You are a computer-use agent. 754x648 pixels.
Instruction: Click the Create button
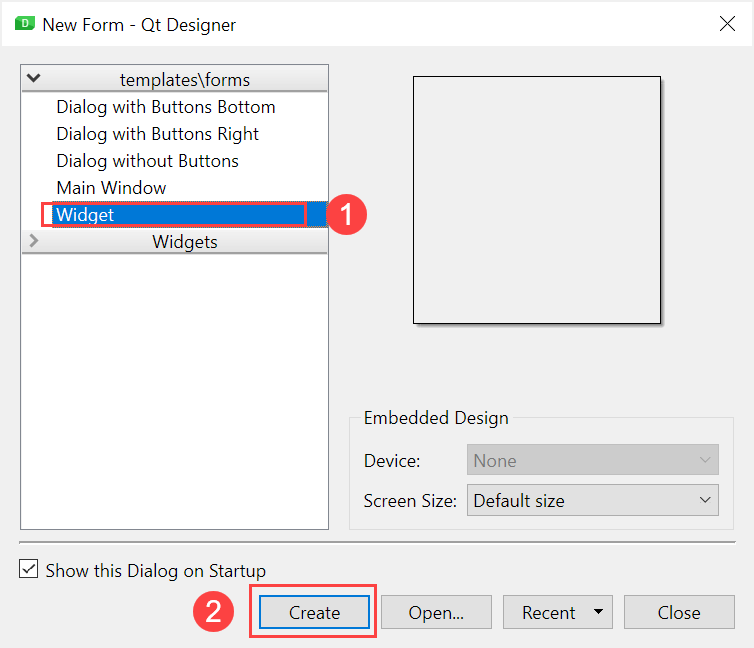314,612
